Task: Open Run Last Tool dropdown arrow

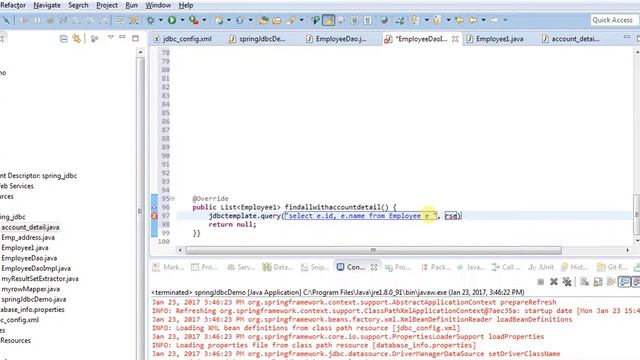Action: (204, 20)
